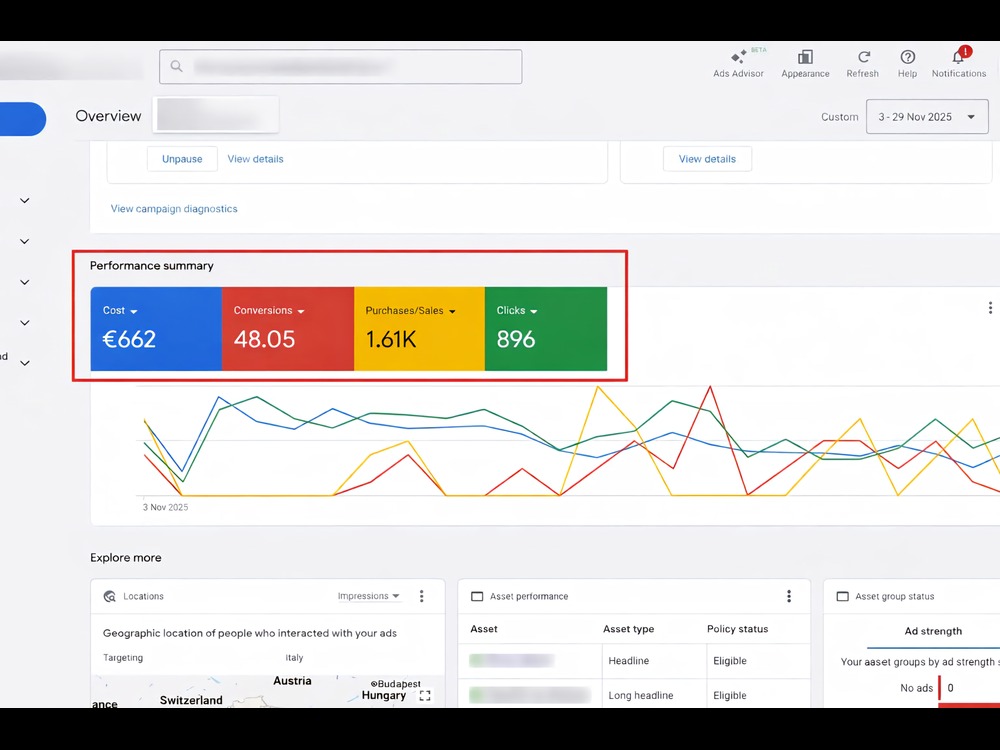Viewport: 1000px width, 750px height.
Task: Click the Asset type column header
Action: pos(629,629)
